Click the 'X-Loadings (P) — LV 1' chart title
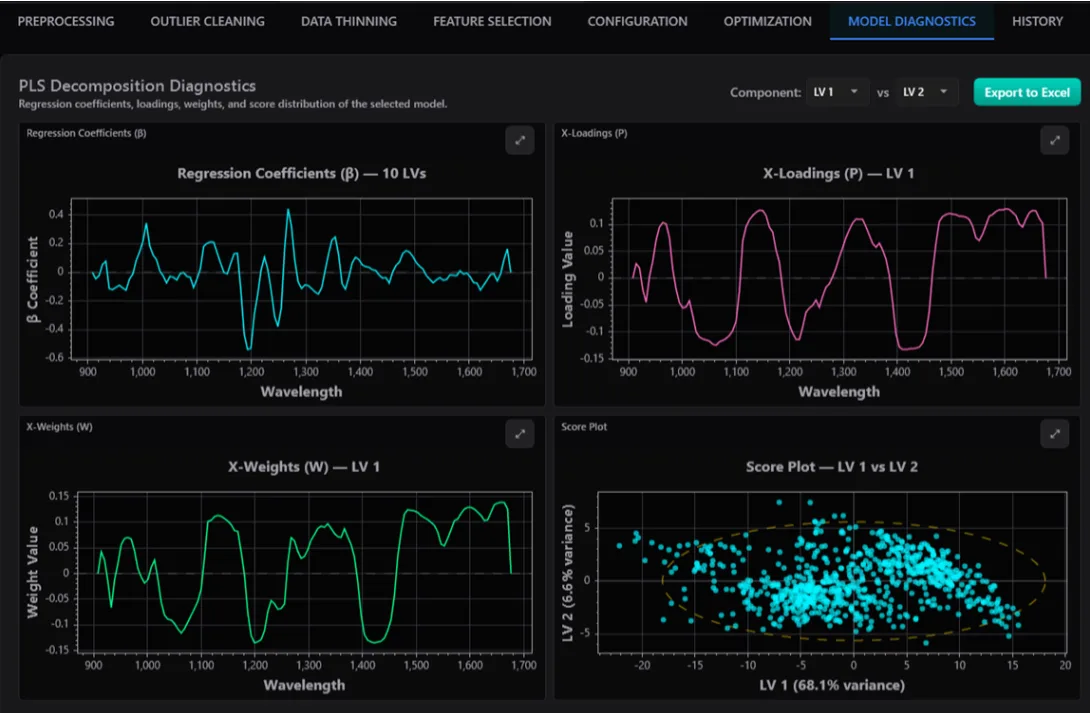The image size is (1090, 713). click(x=838, y=174)
